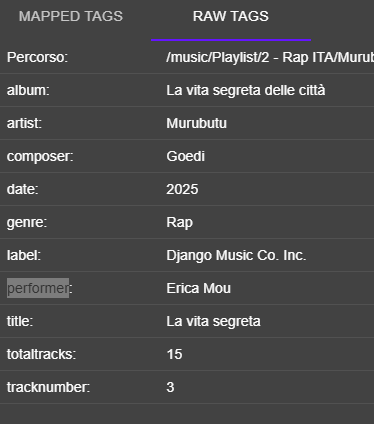374x424 pixels.
Task: Click the tracknumber value 3
Action: click(170, 387)
